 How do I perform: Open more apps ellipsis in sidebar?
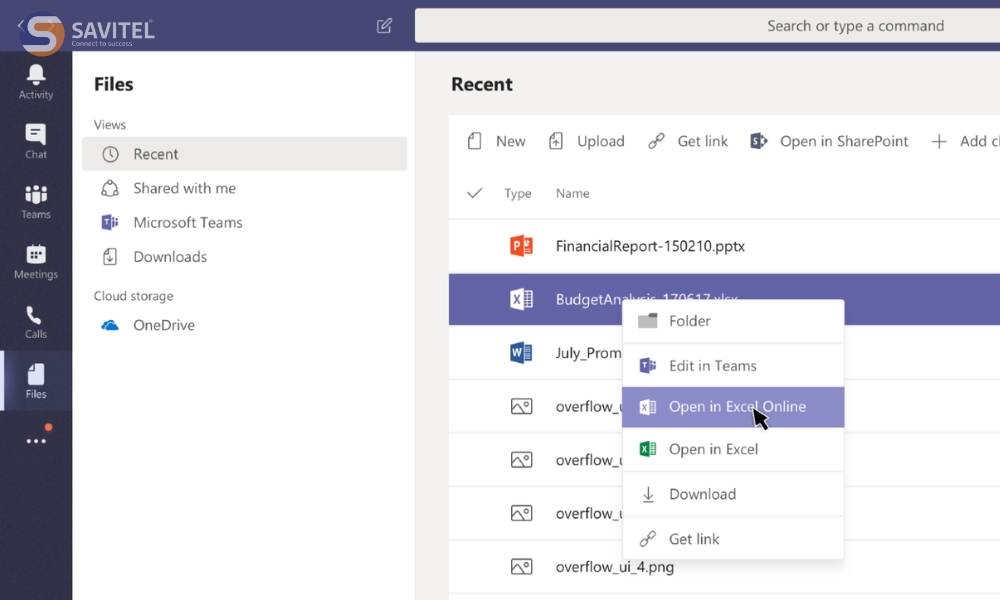click(x=36, y=441)
